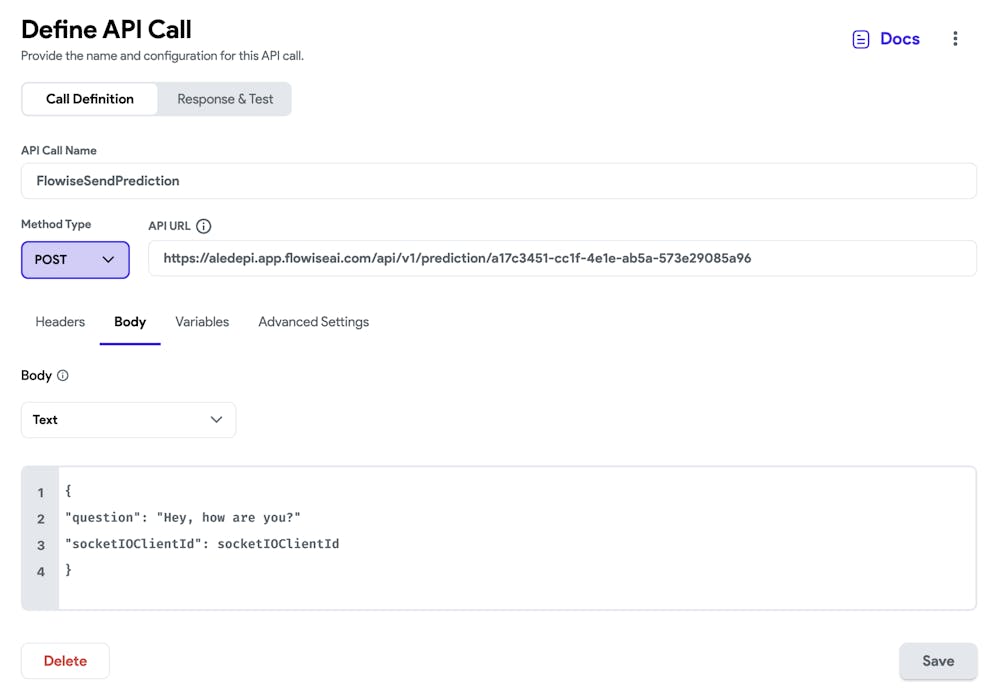1000x695 pixels.
Task: Switch to the Call Definition tab
Action: tap(90, 99)
